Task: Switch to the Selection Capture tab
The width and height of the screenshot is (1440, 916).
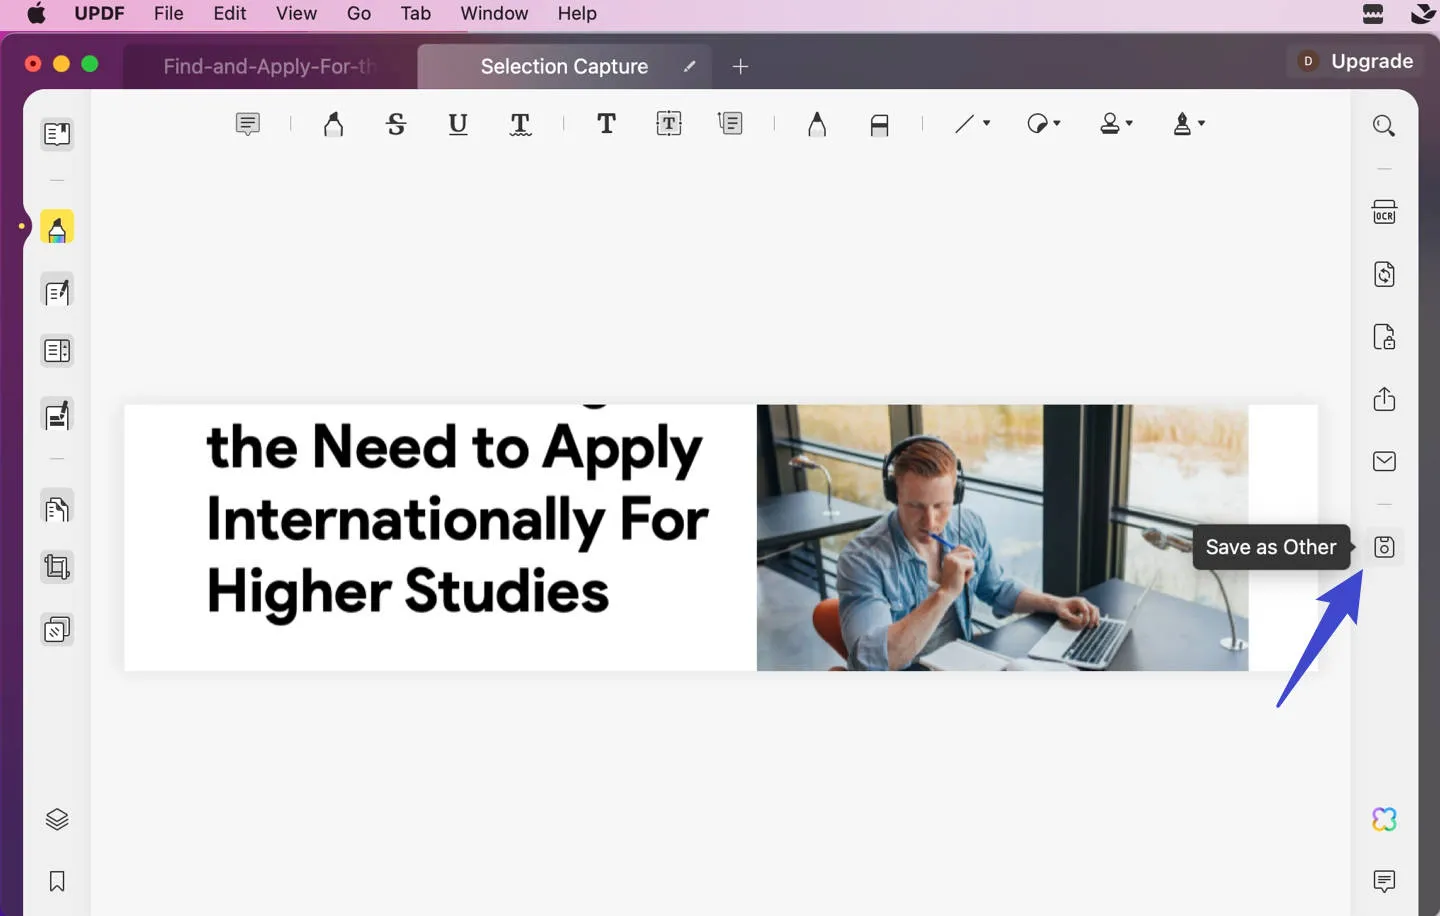Action: point(564,66)
